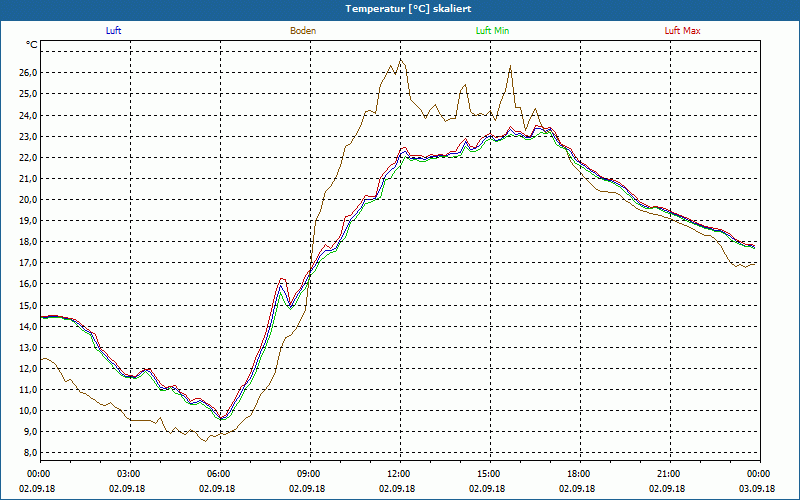Click the blue Luft legend label
This screenshot has width=800, height=500.
[x=113, y=31]
